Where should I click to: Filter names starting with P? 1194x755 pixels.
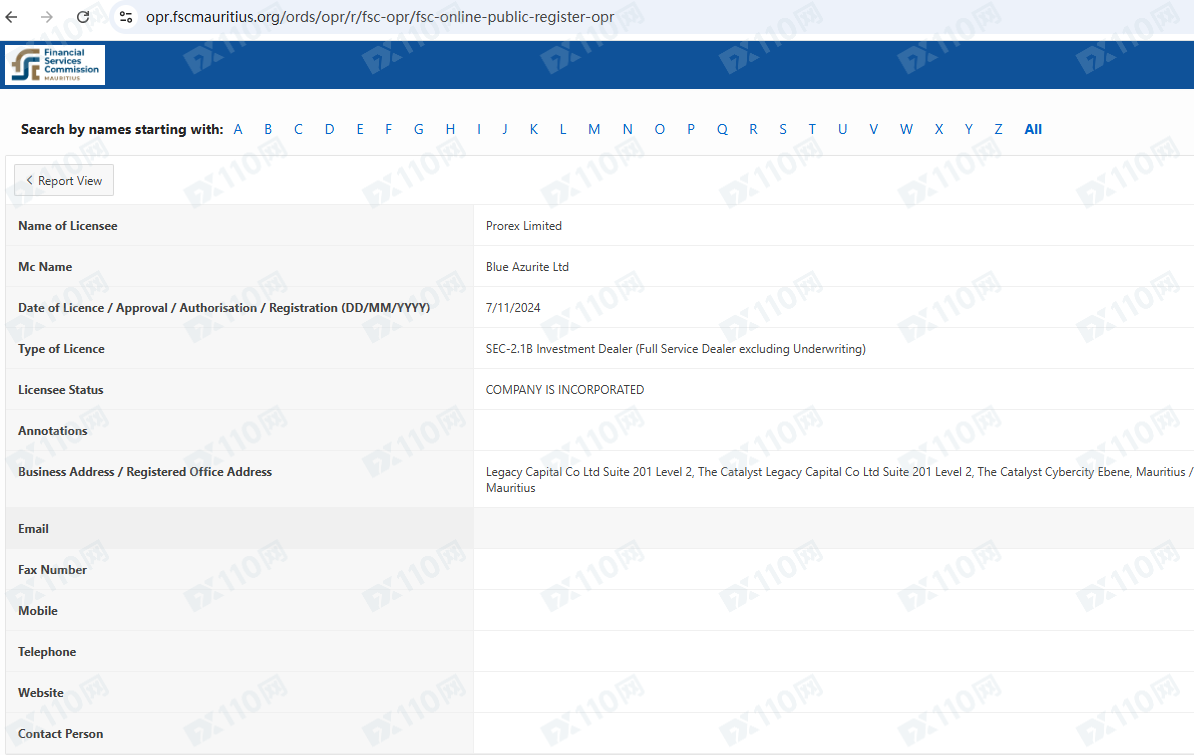coord(691,130)
